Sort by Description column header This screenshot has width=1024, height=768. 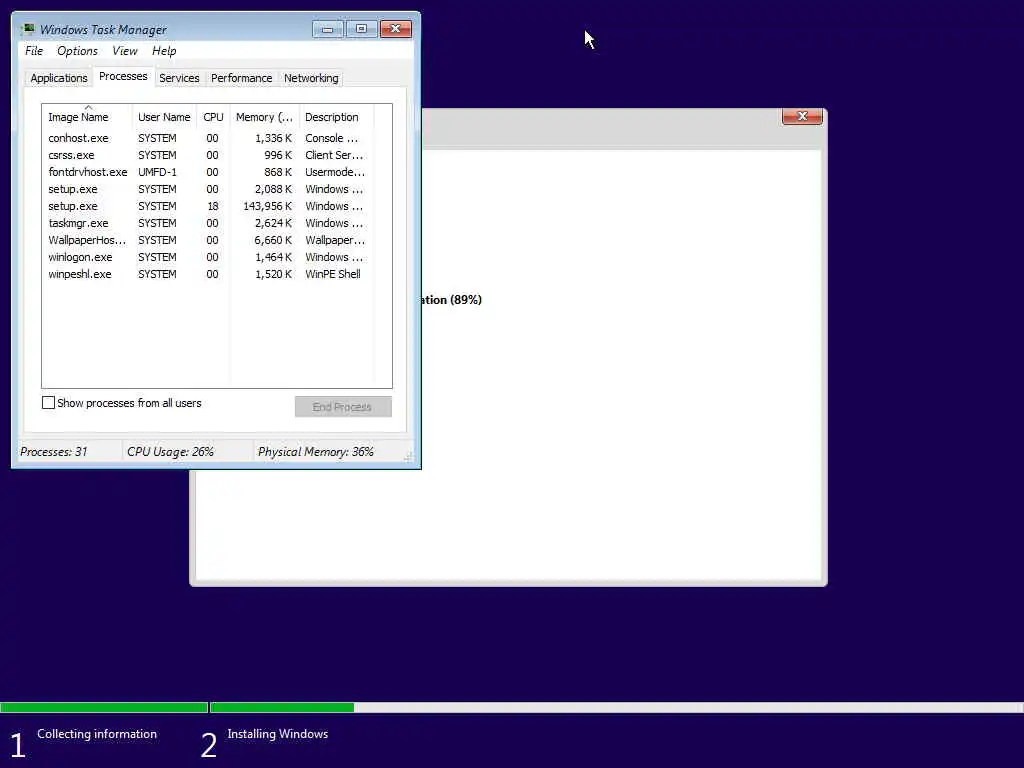pos(336,117)
